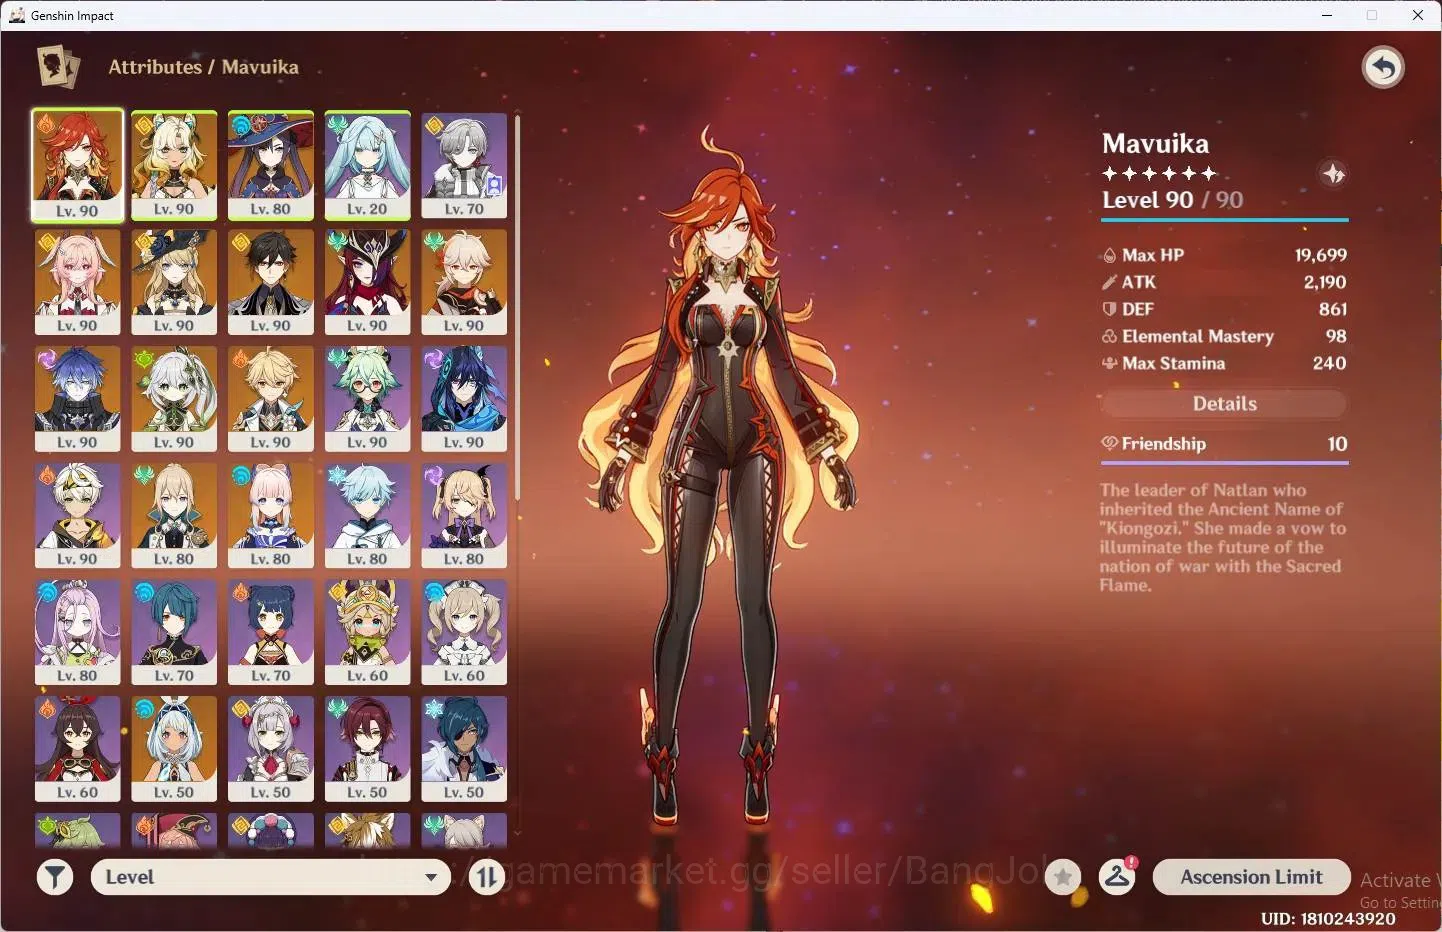The image size is (1442, 932).
Task: Select Nahida portrait Lv. 90
Action: (x=174, y=399)
